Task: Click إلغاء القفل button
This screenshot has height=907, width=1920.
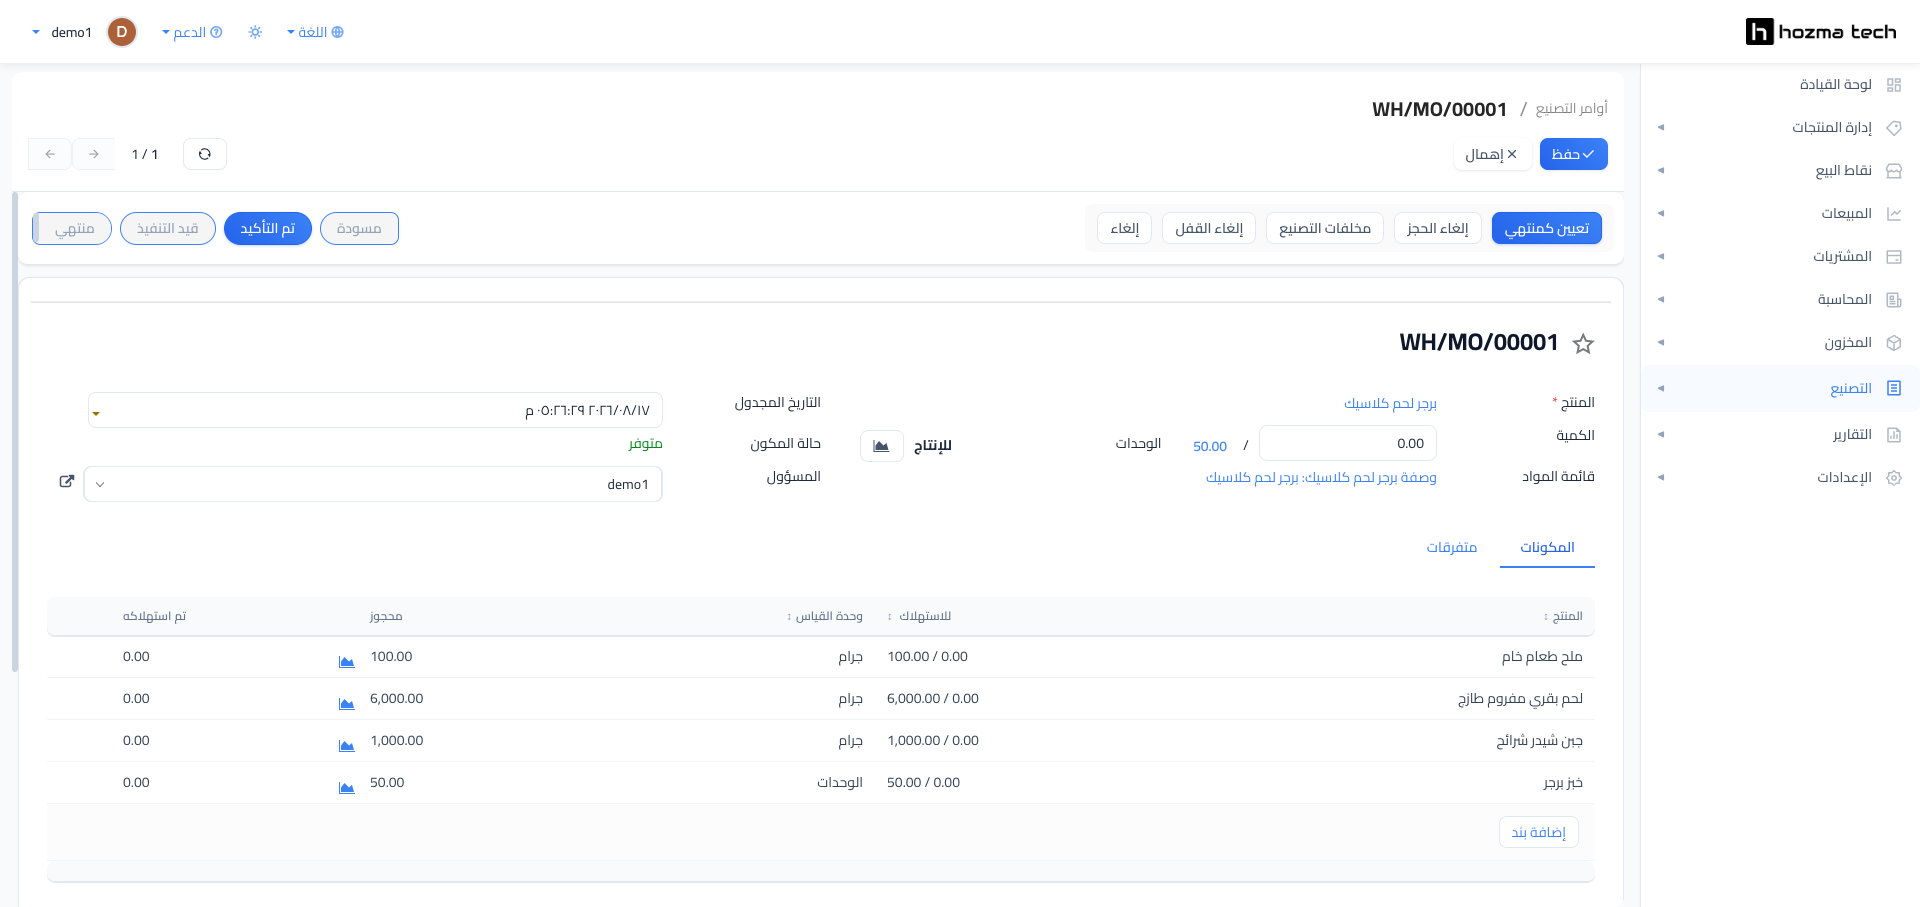Action: click(1209, 228)
